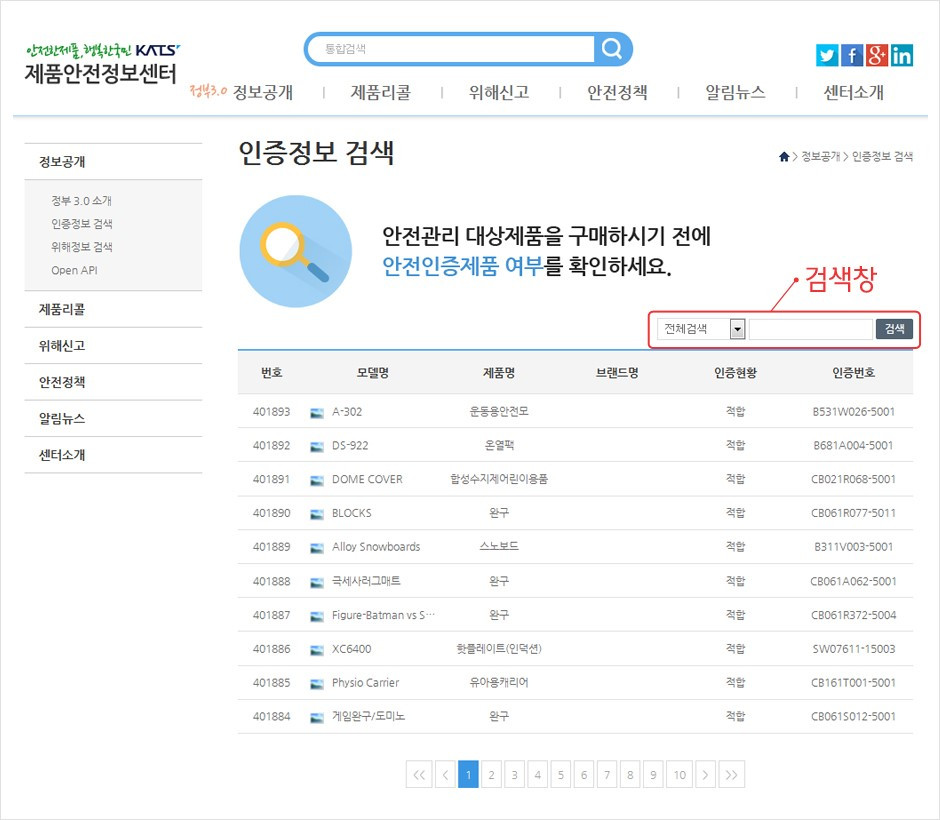This screenshot has height=820, width=940.
Task: Select 제품리콜 in left sidebar
Action: (62, 309)
